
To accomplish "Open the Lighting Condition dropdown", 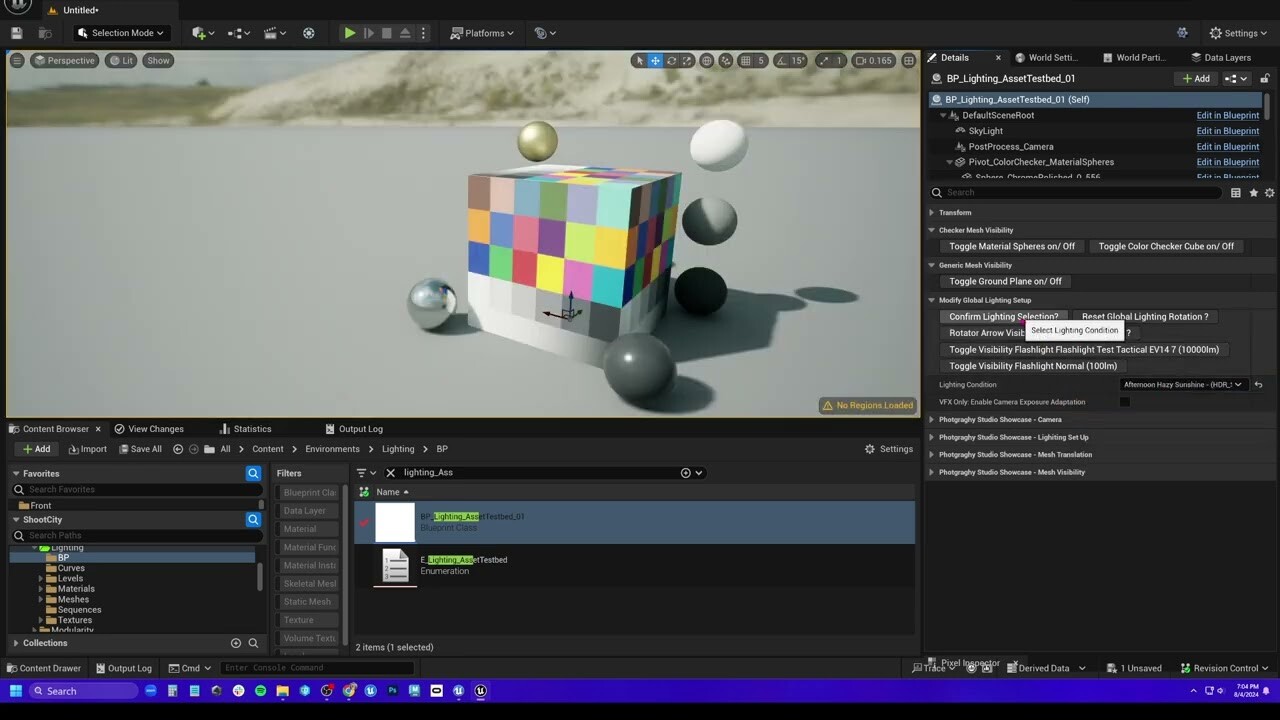I will (1182, 384).
